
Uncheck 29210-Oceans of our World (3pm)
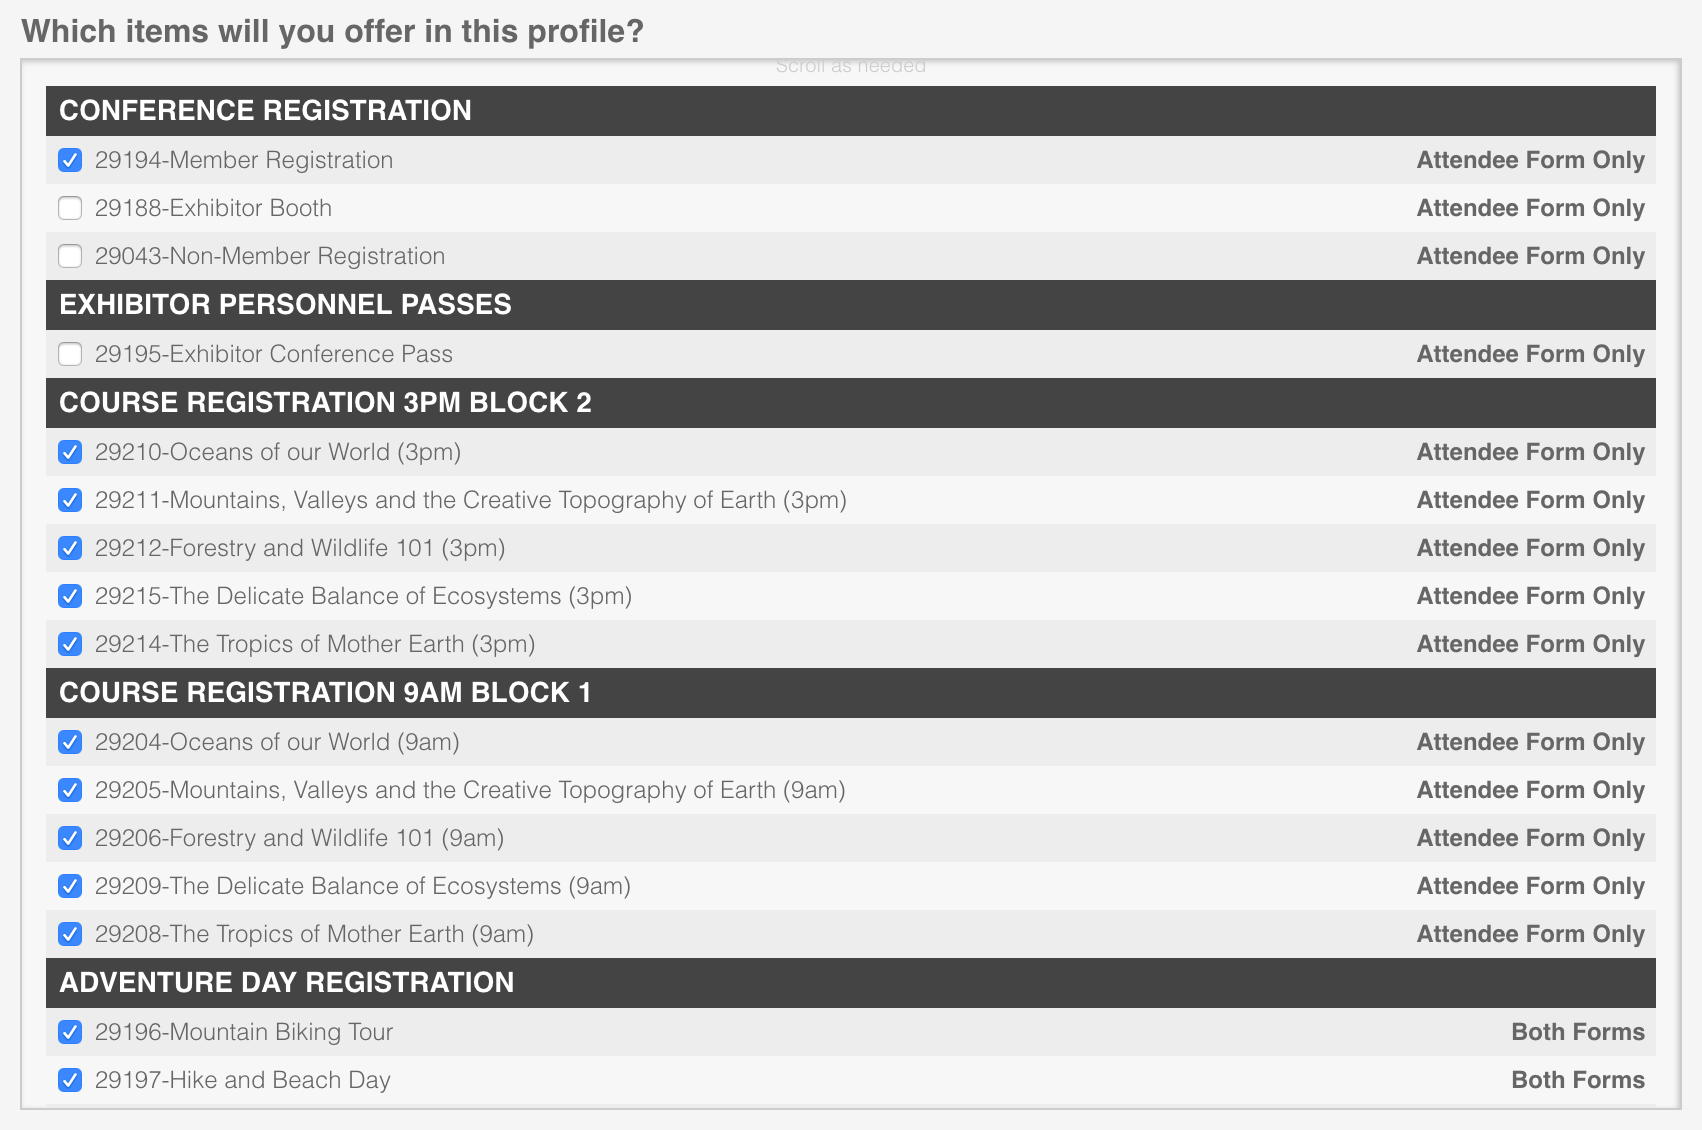pyautogui.click(x=70, y=452)
